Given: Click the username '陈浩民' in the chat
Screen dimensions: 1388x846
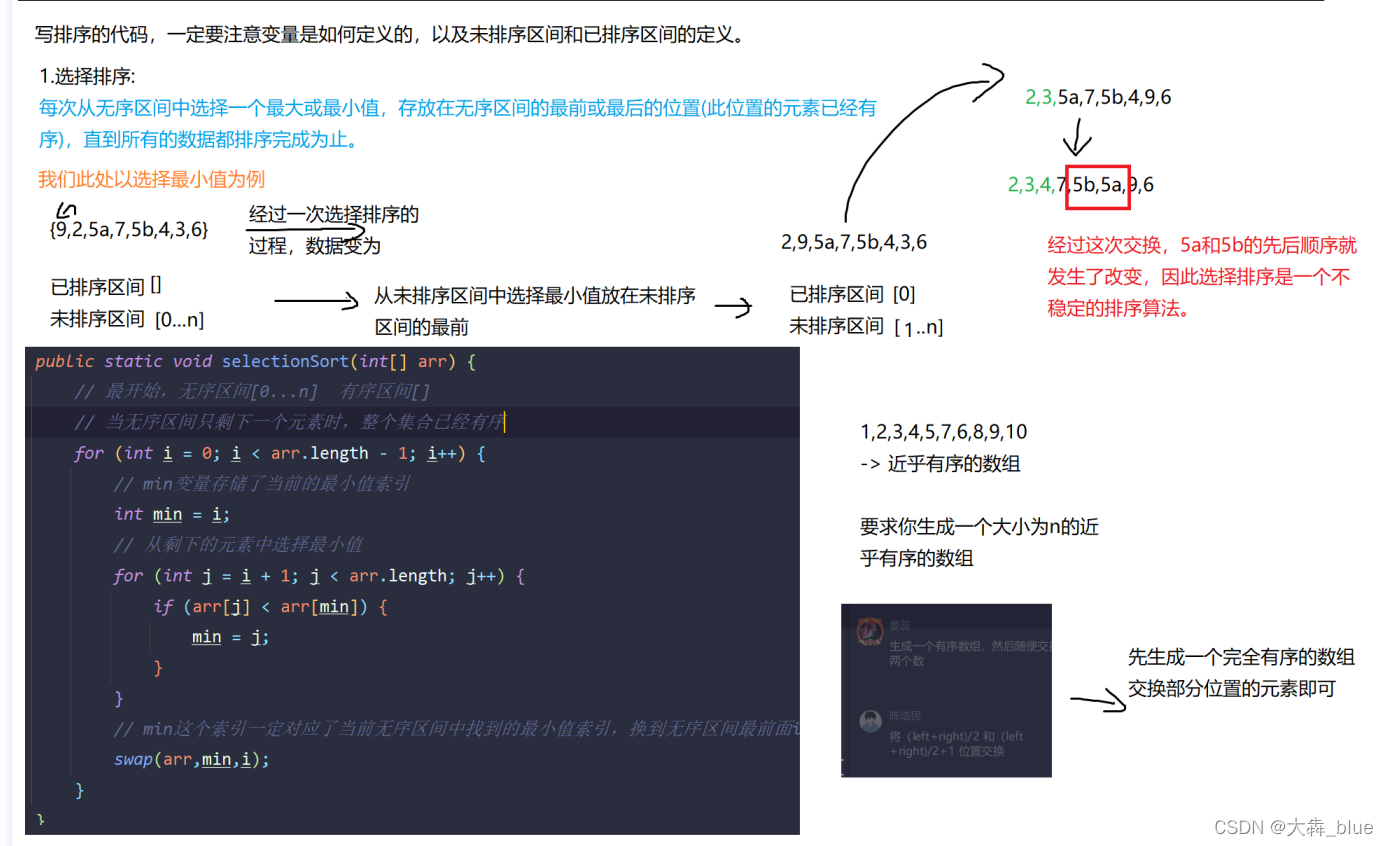Looking at the screenshot, I should 904,717.
